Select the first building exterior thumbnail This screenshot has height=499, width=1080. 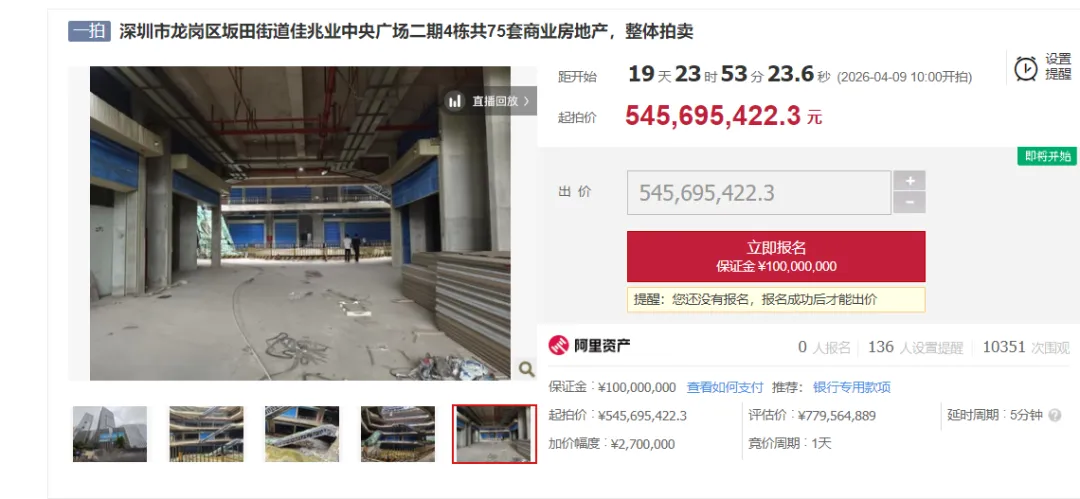point(110,434)
